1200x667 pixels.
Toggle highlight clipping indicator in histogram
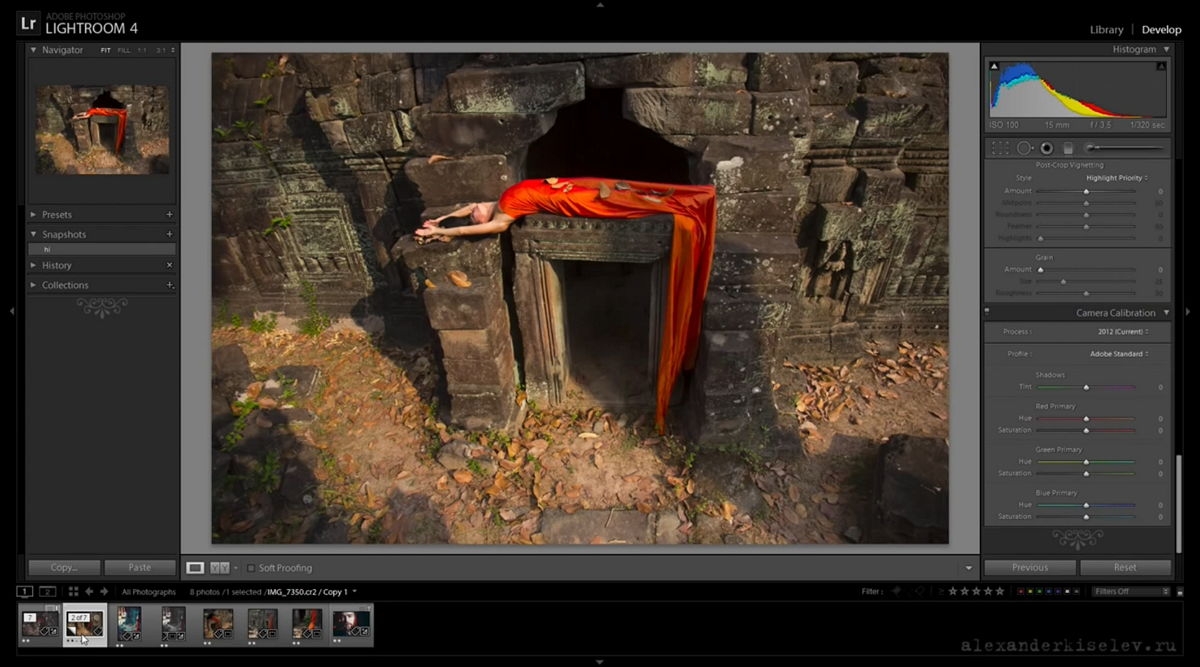1161,66
